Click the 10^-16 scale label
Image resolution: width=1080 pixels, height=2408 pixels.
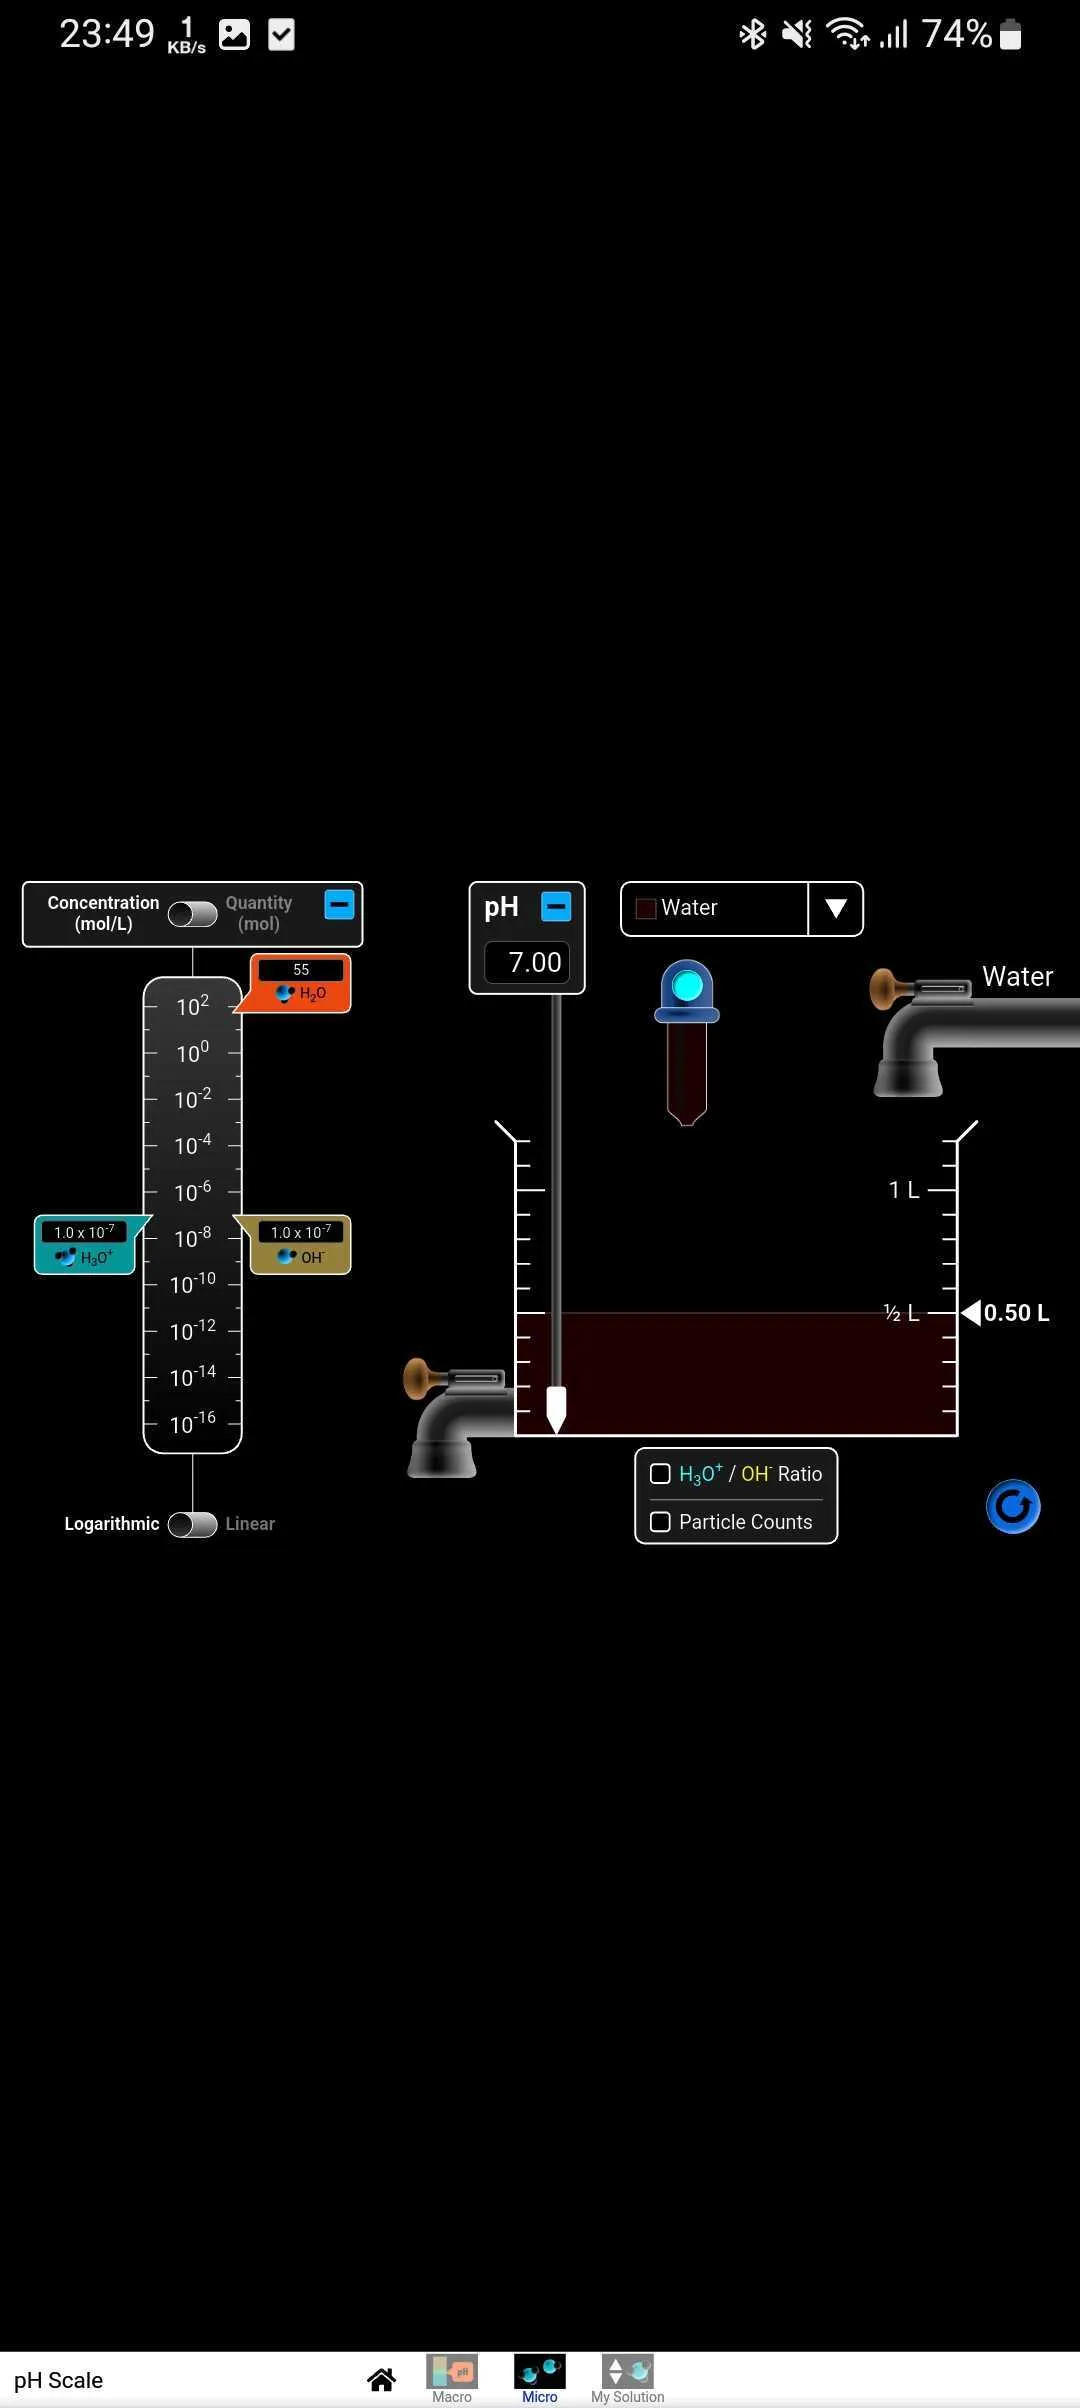pos(193,1423)
